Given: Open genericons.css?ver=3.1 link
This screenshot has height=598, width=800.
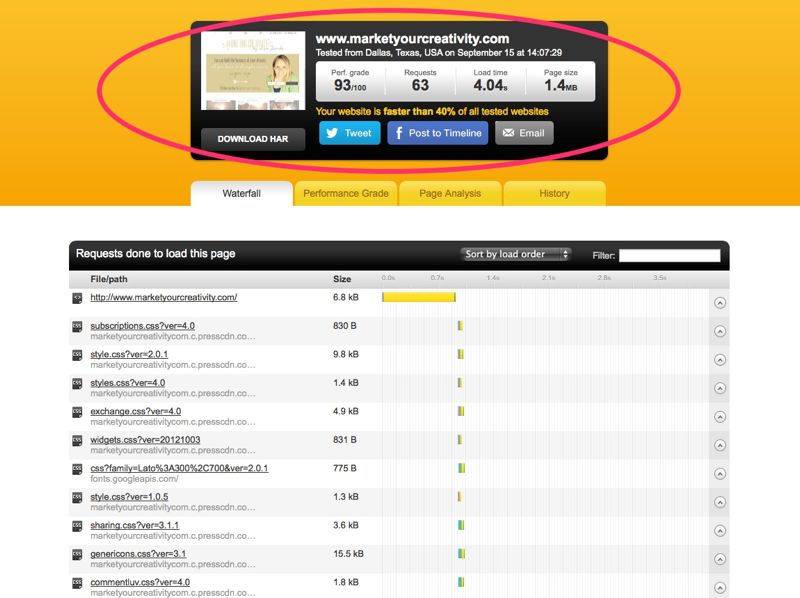Looking at the screenshot, I should tap(138, 554).
